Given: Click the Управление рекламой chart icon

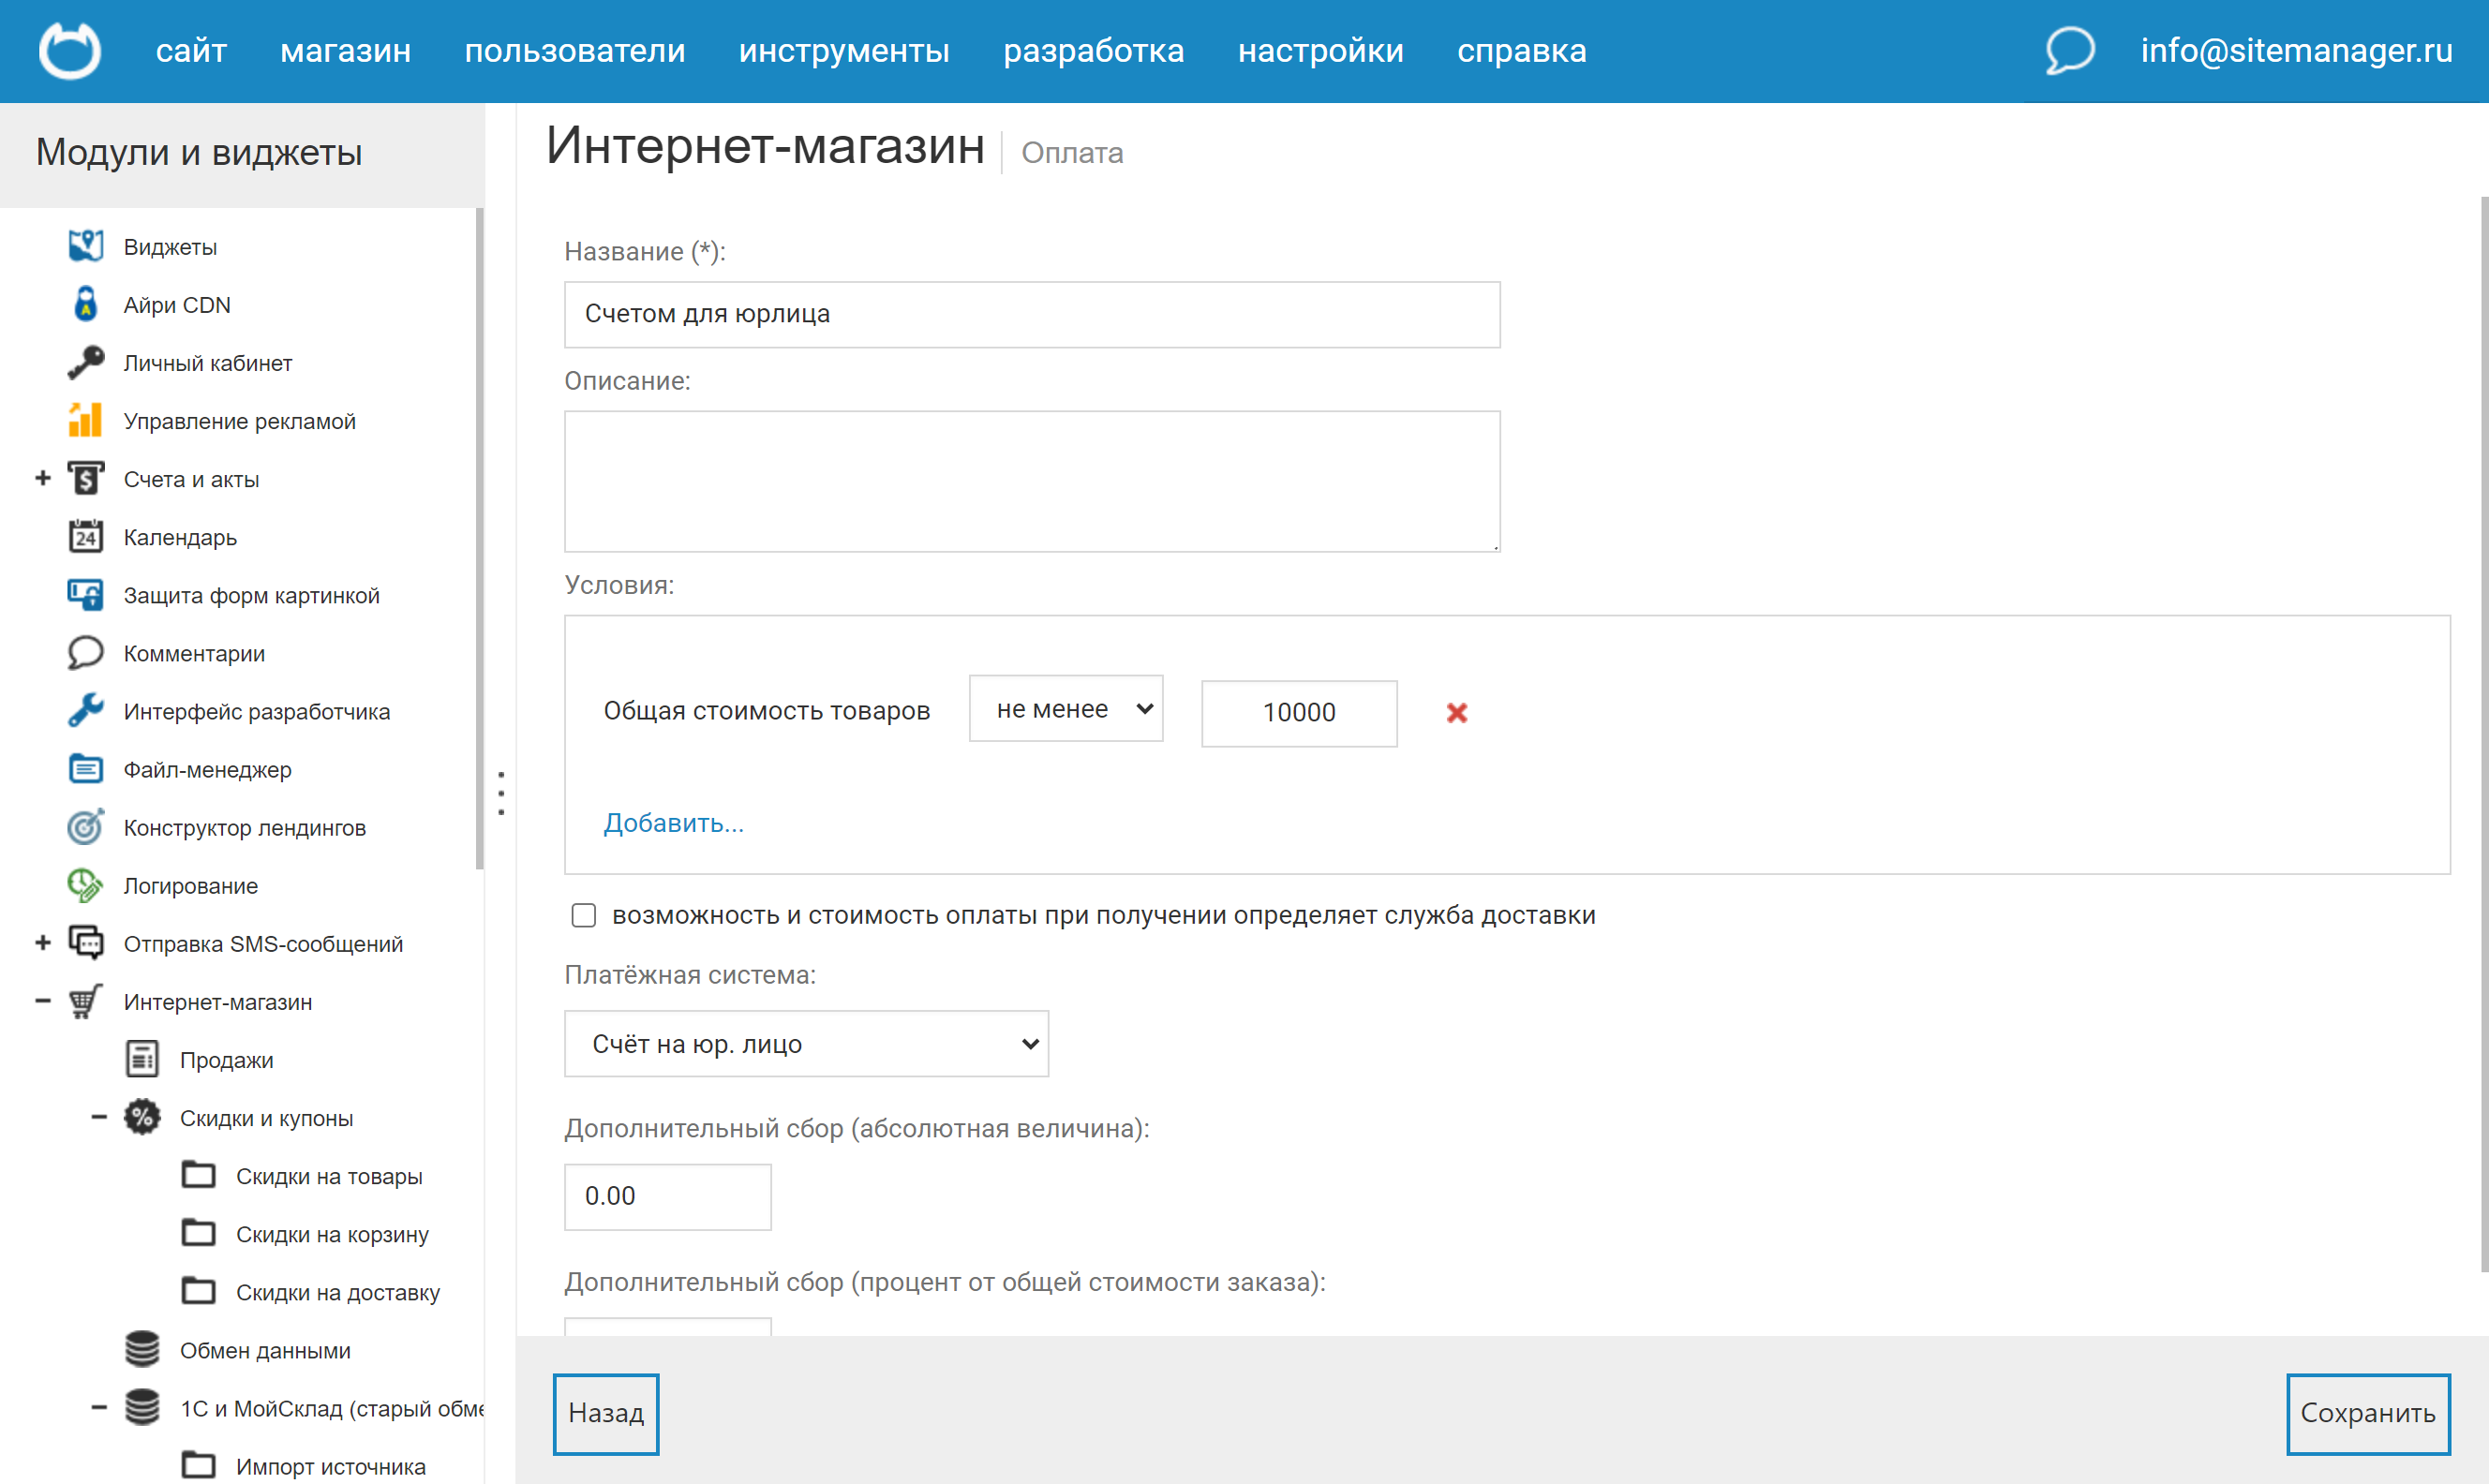Looking at the screenshot, I should 86,420.
